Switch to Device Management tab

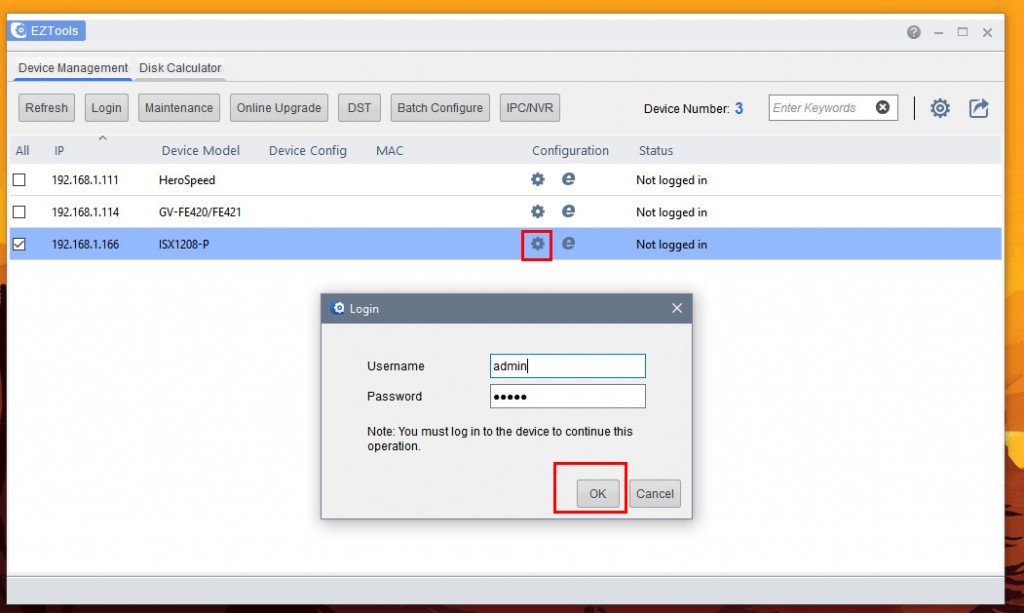(x=72, y=68)
